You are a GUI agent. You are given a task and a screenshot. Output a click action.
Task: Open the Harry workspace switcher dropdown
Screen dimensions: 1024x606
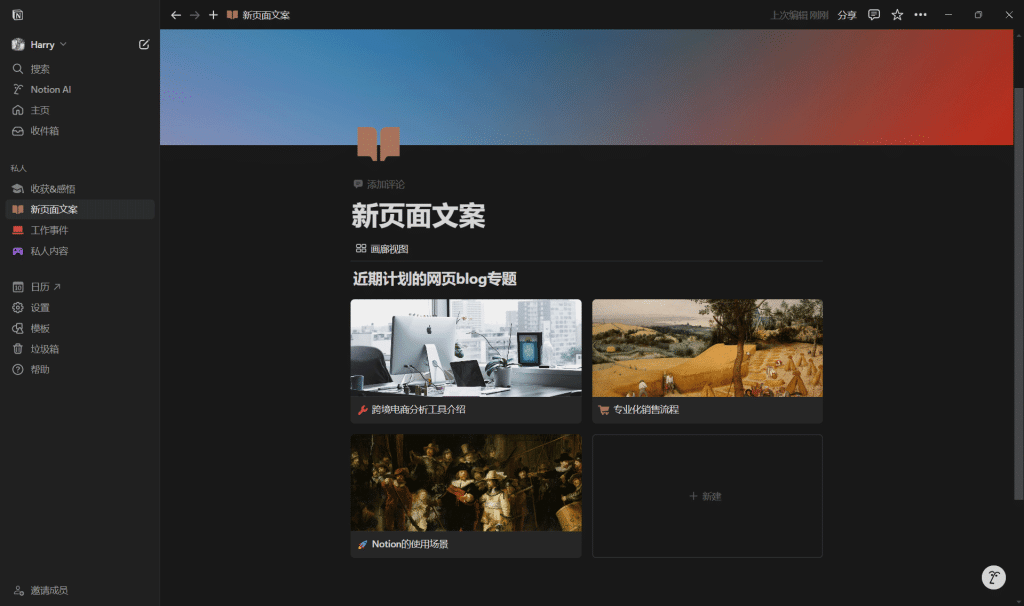40,44
